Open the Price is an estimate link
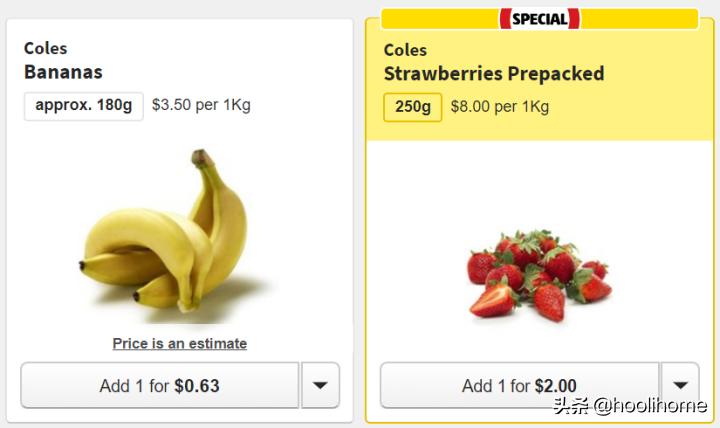Viewport: 720px width, 428px height. (x=180, y=344)
